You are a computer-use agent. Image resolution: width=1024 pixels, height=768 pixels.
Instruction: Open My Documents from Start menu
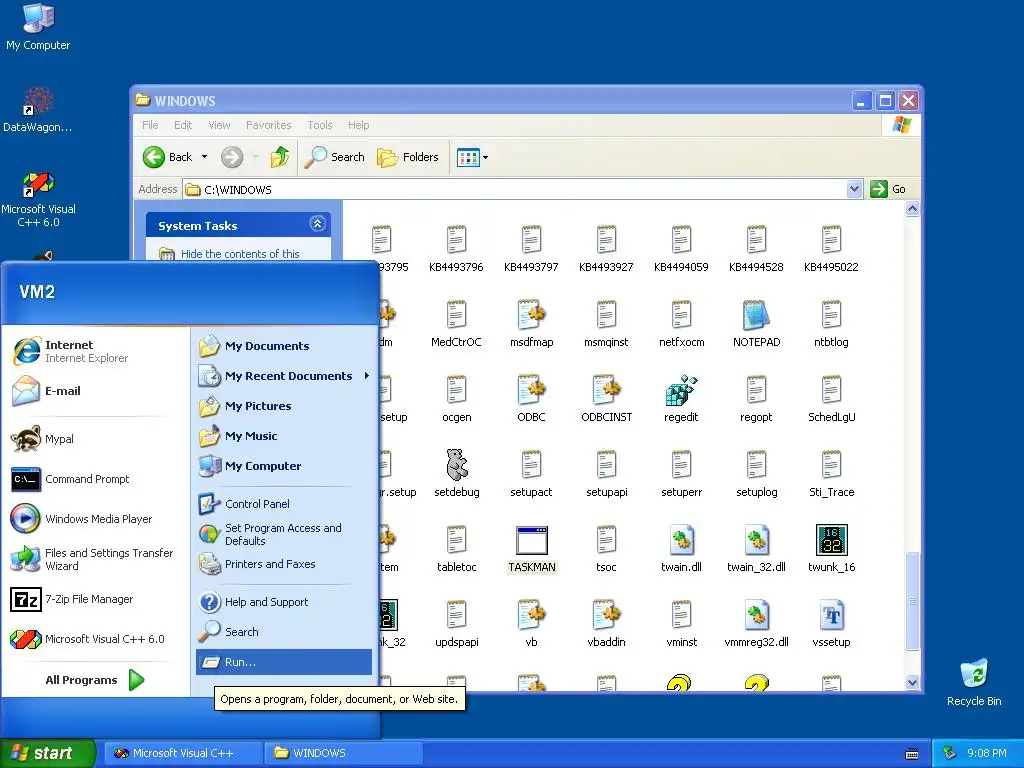(x=254, y=346)
